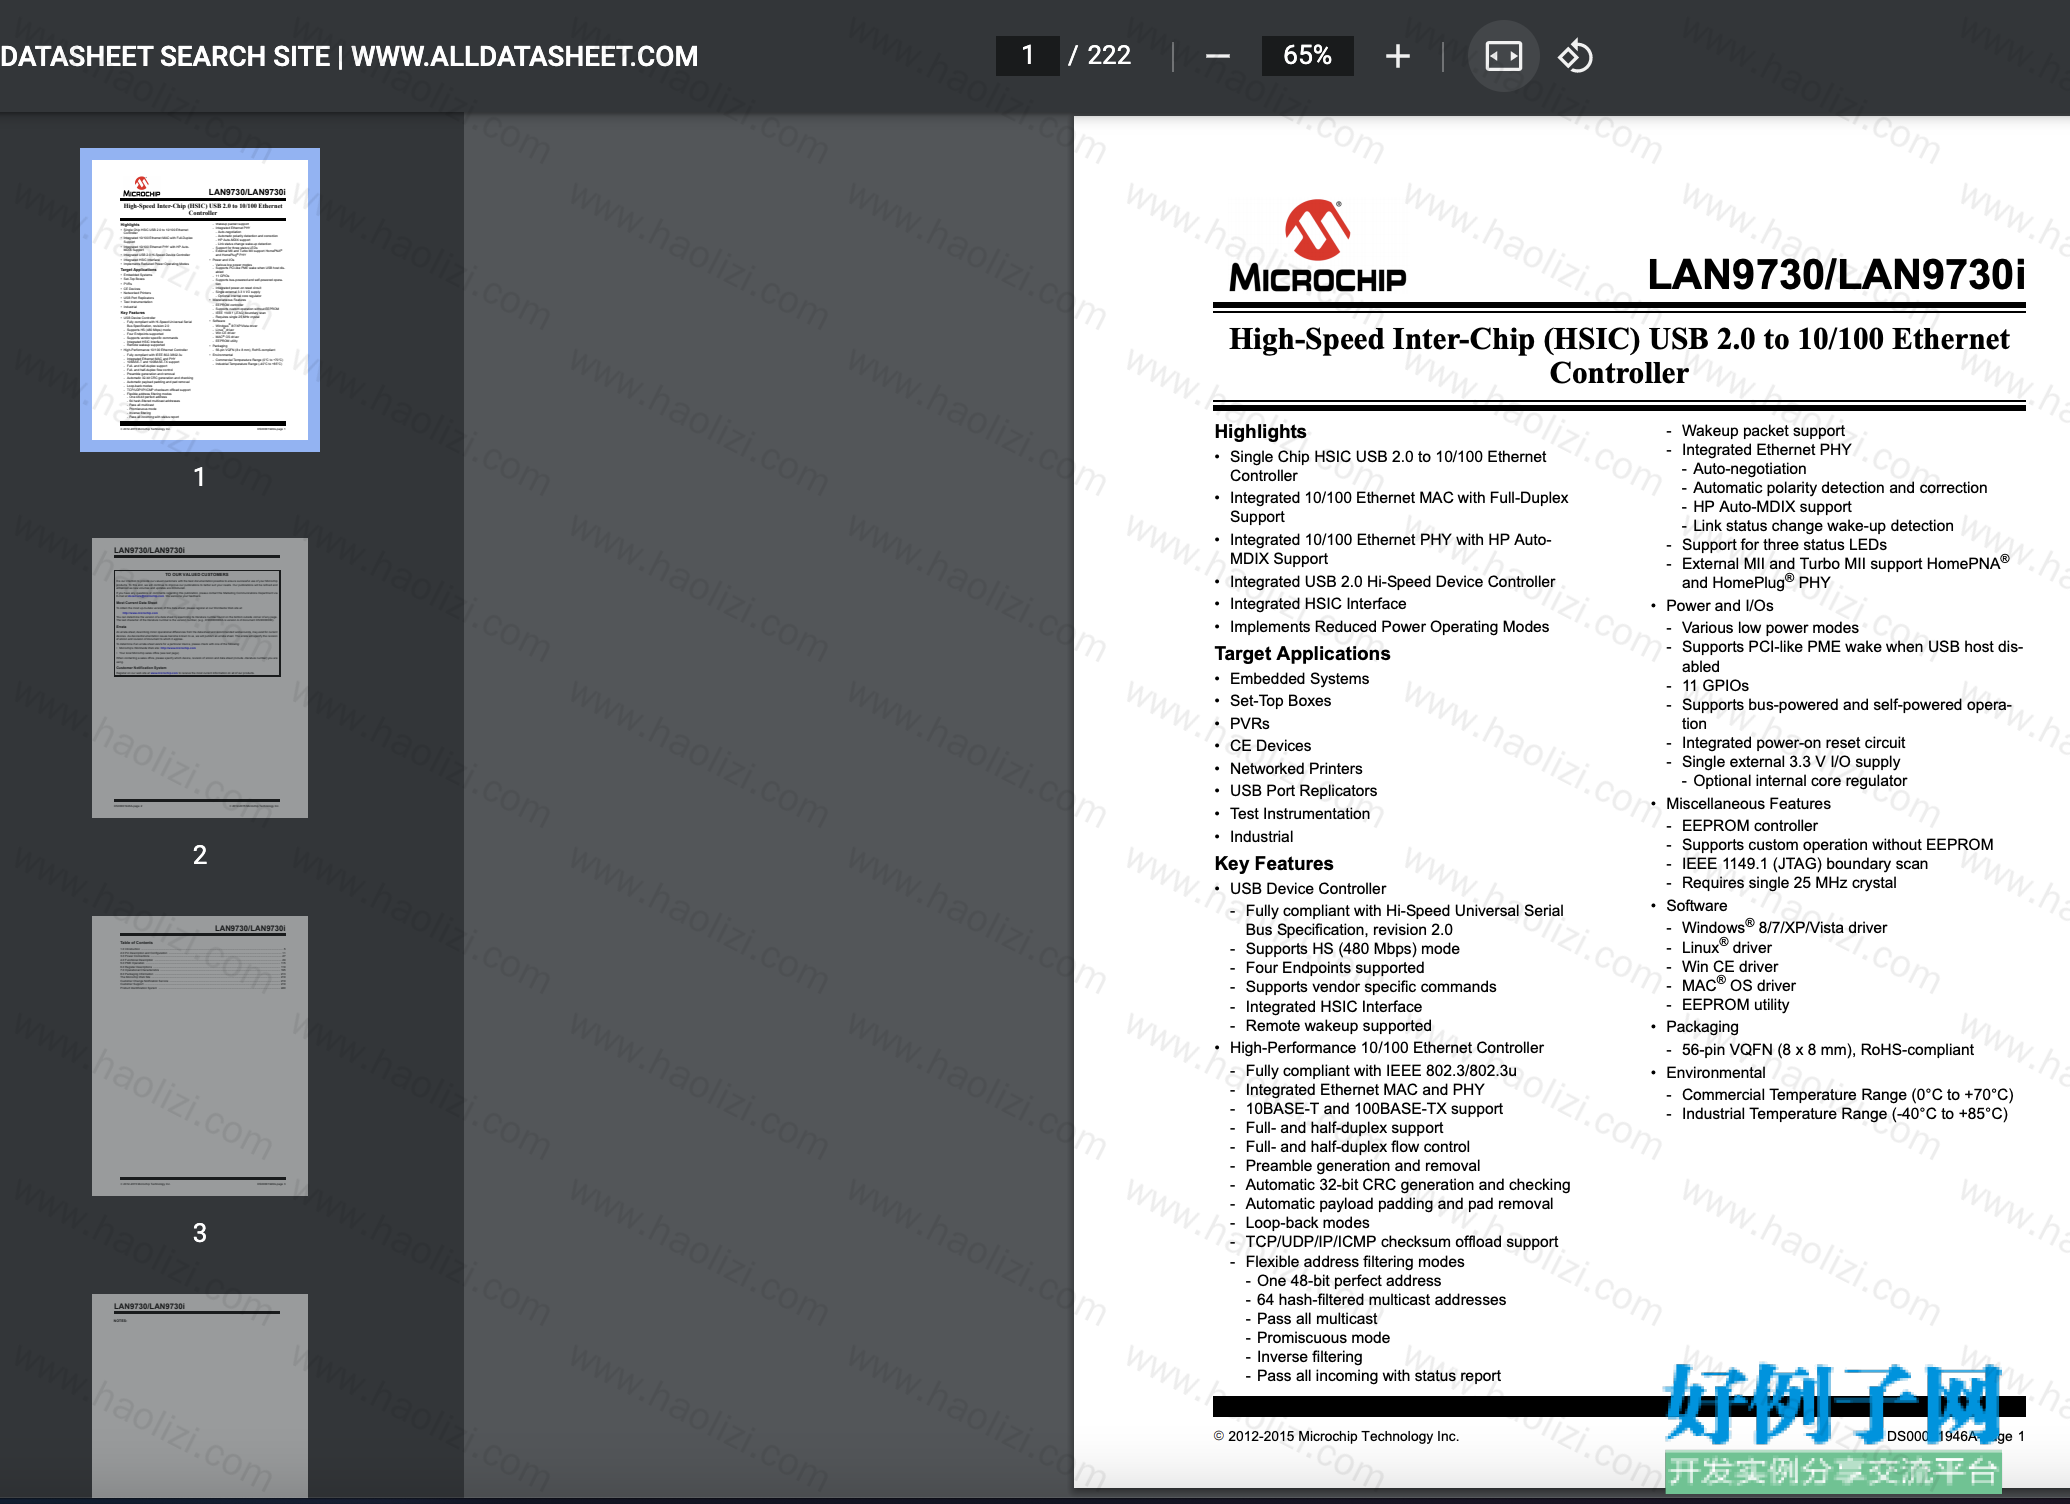Click the 'USB Port Replicators' list item
Image resolution: width=2070 pixels, height=1504 pixels.
[x=1303, y=790]
